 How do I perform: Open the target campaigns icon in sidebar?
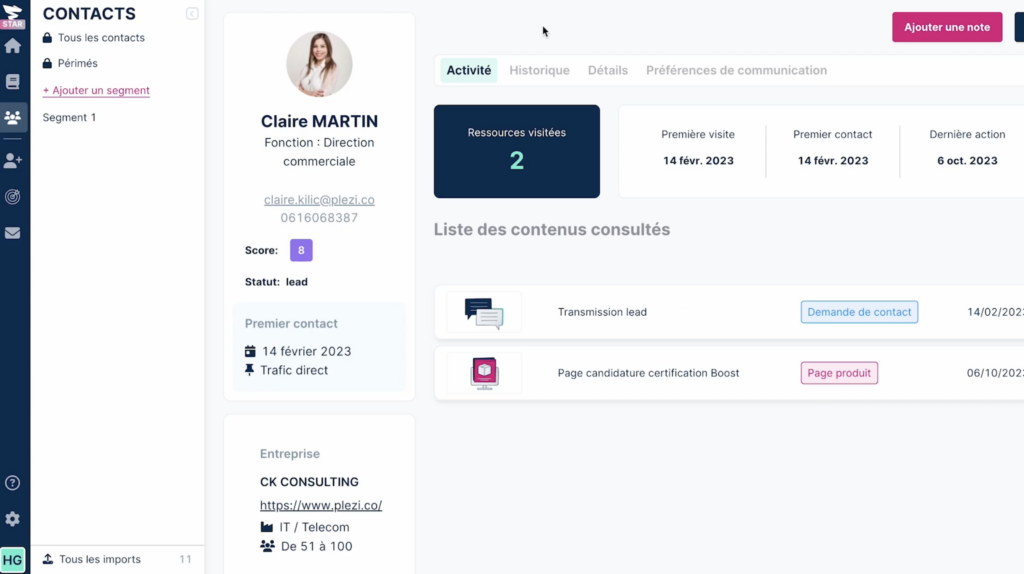pyautogui.click(x=13, y=197)
